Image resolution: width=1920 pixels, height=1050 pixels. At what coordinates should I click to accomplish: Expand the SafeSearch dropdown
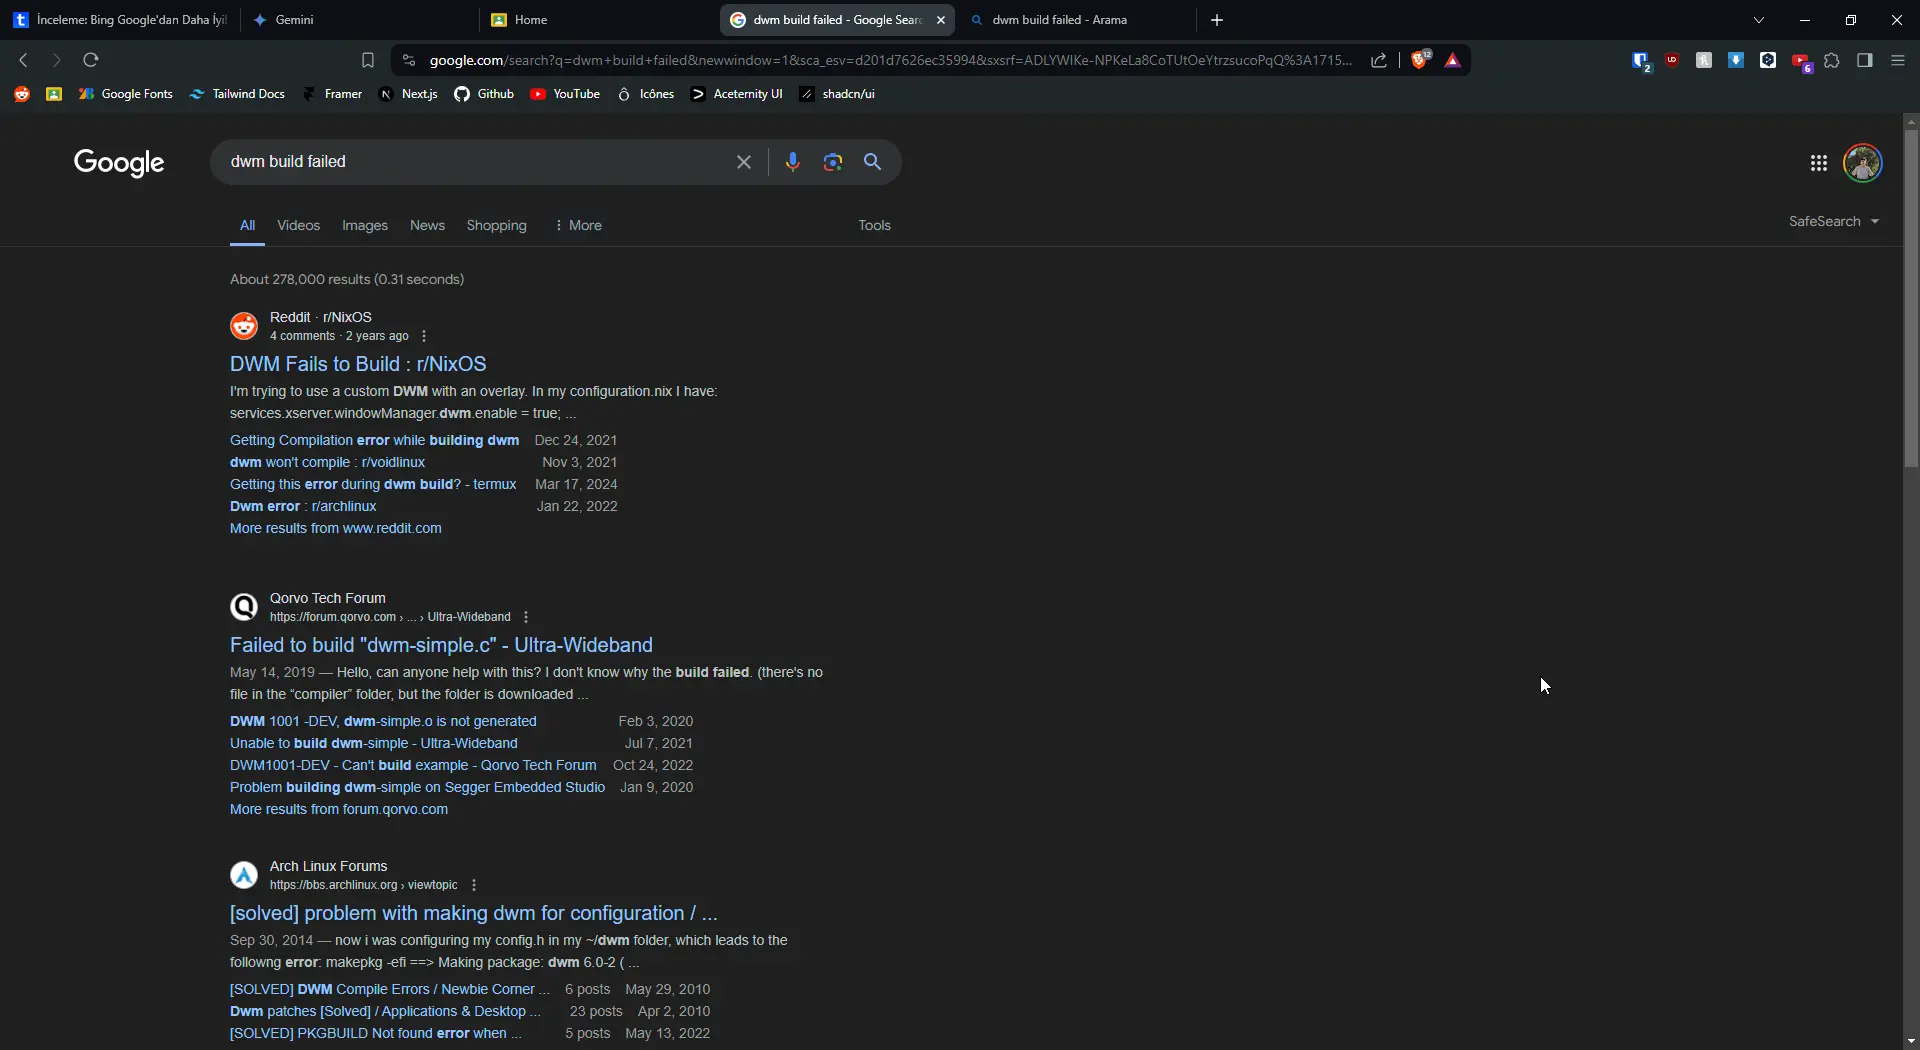(x=1834, y=221)
